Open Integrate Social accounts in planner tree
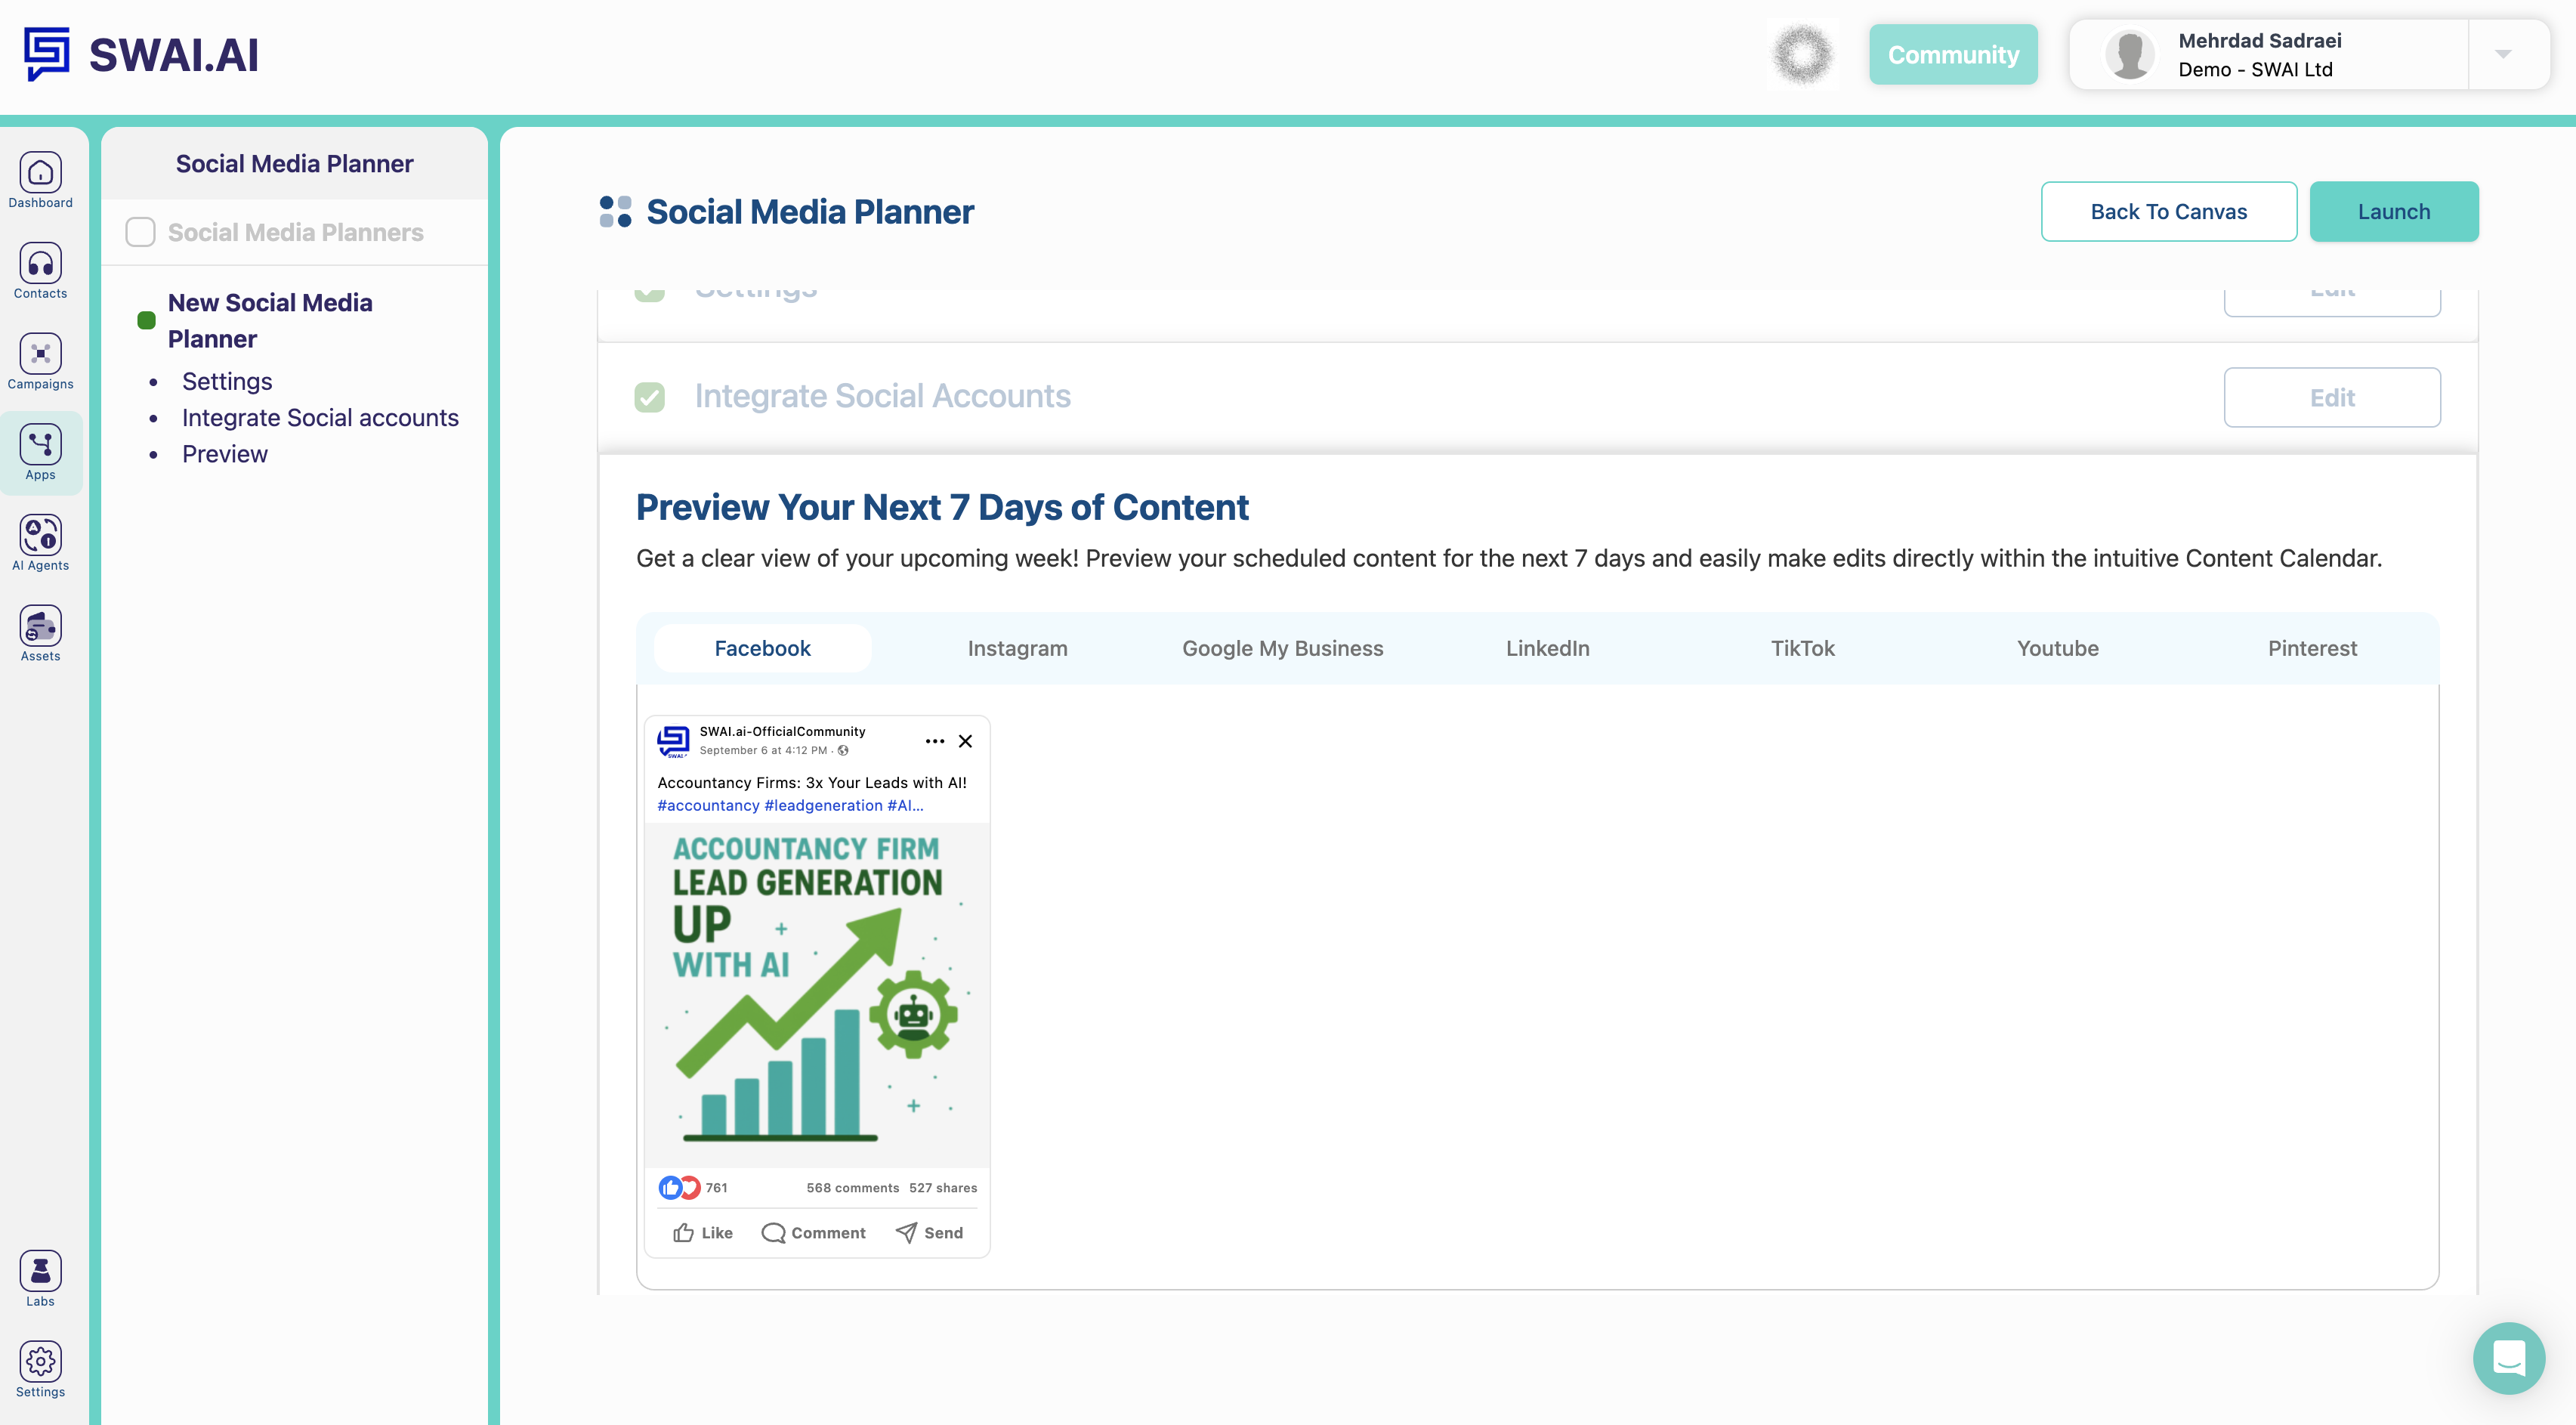 [x=320, y=417]
